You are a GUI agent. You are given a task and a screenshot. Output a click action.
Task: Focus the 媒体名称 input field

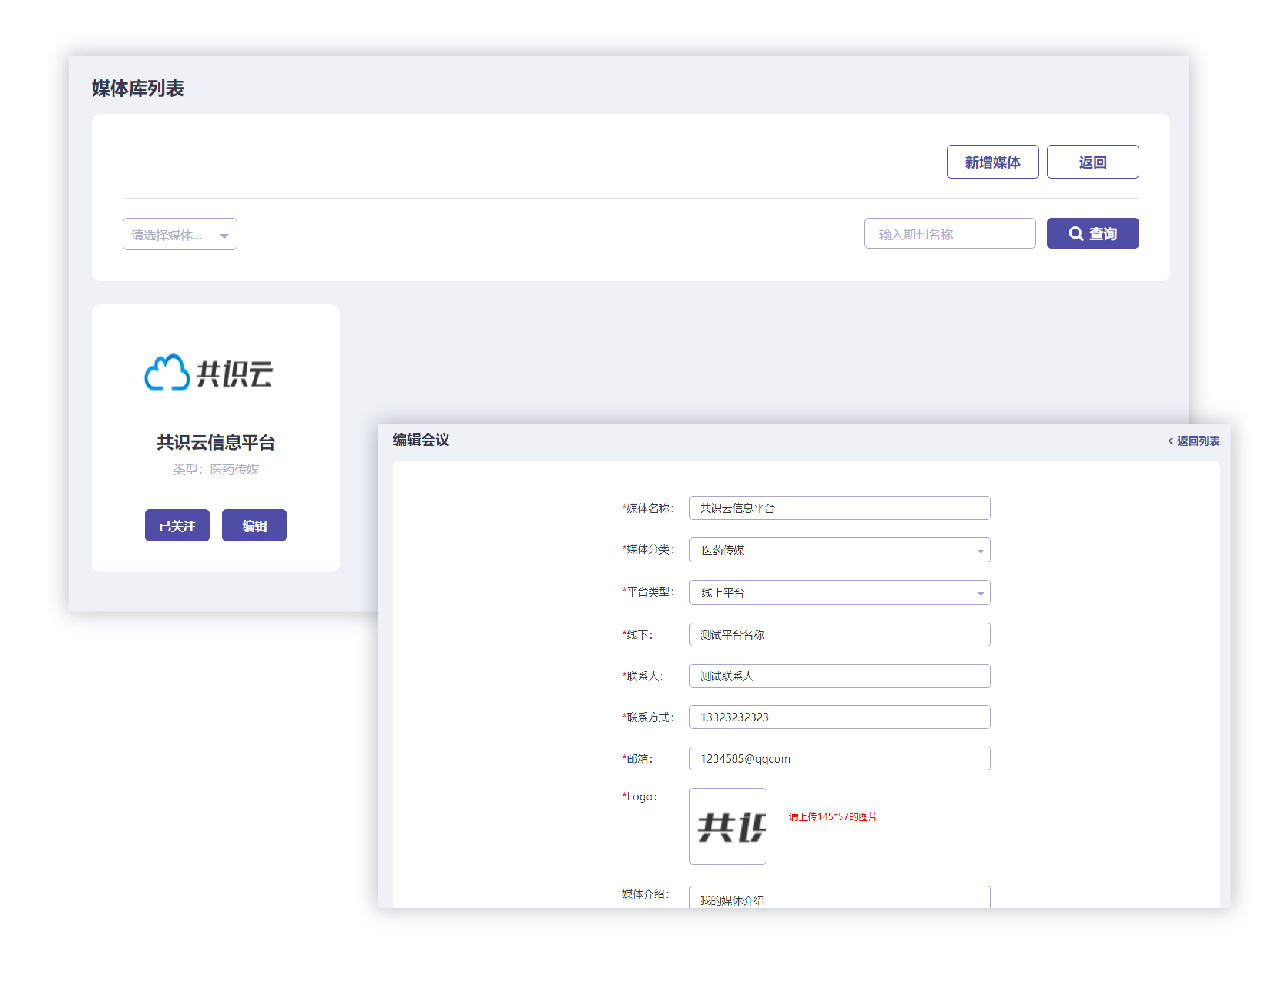839,509
